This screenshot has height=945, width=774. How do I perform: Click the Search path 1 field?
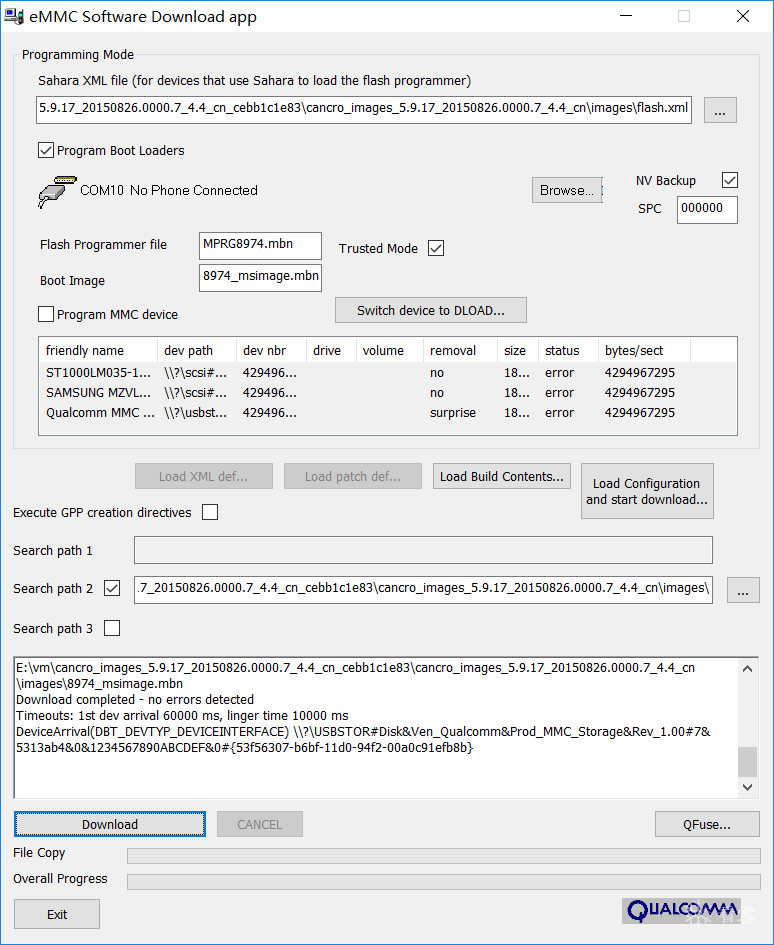click(x=423, y=550)
